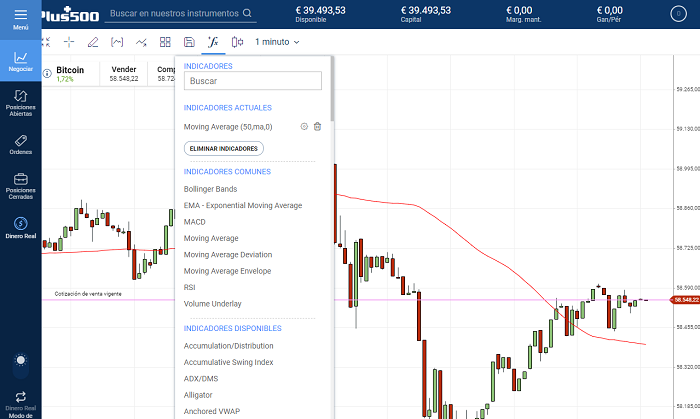This screenshot has width=700, height=419.
Task: Toggle the fx indicators menu
Action: point(213,42)
